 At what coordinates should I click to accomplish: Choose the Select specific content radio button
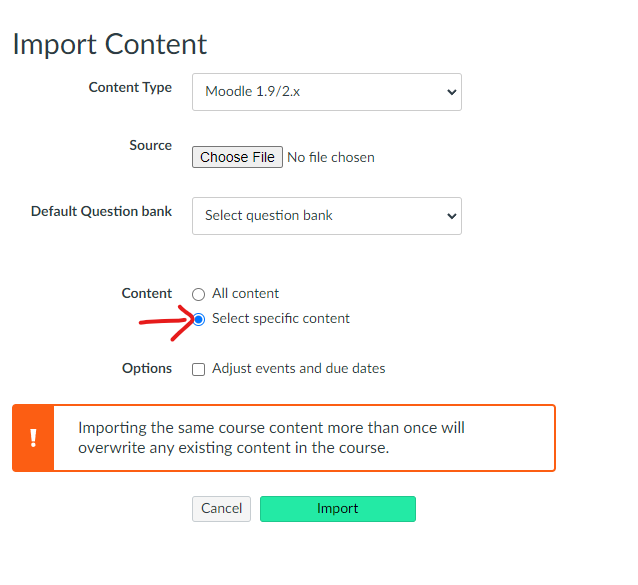pyautogui.click(x=198, y=319)
